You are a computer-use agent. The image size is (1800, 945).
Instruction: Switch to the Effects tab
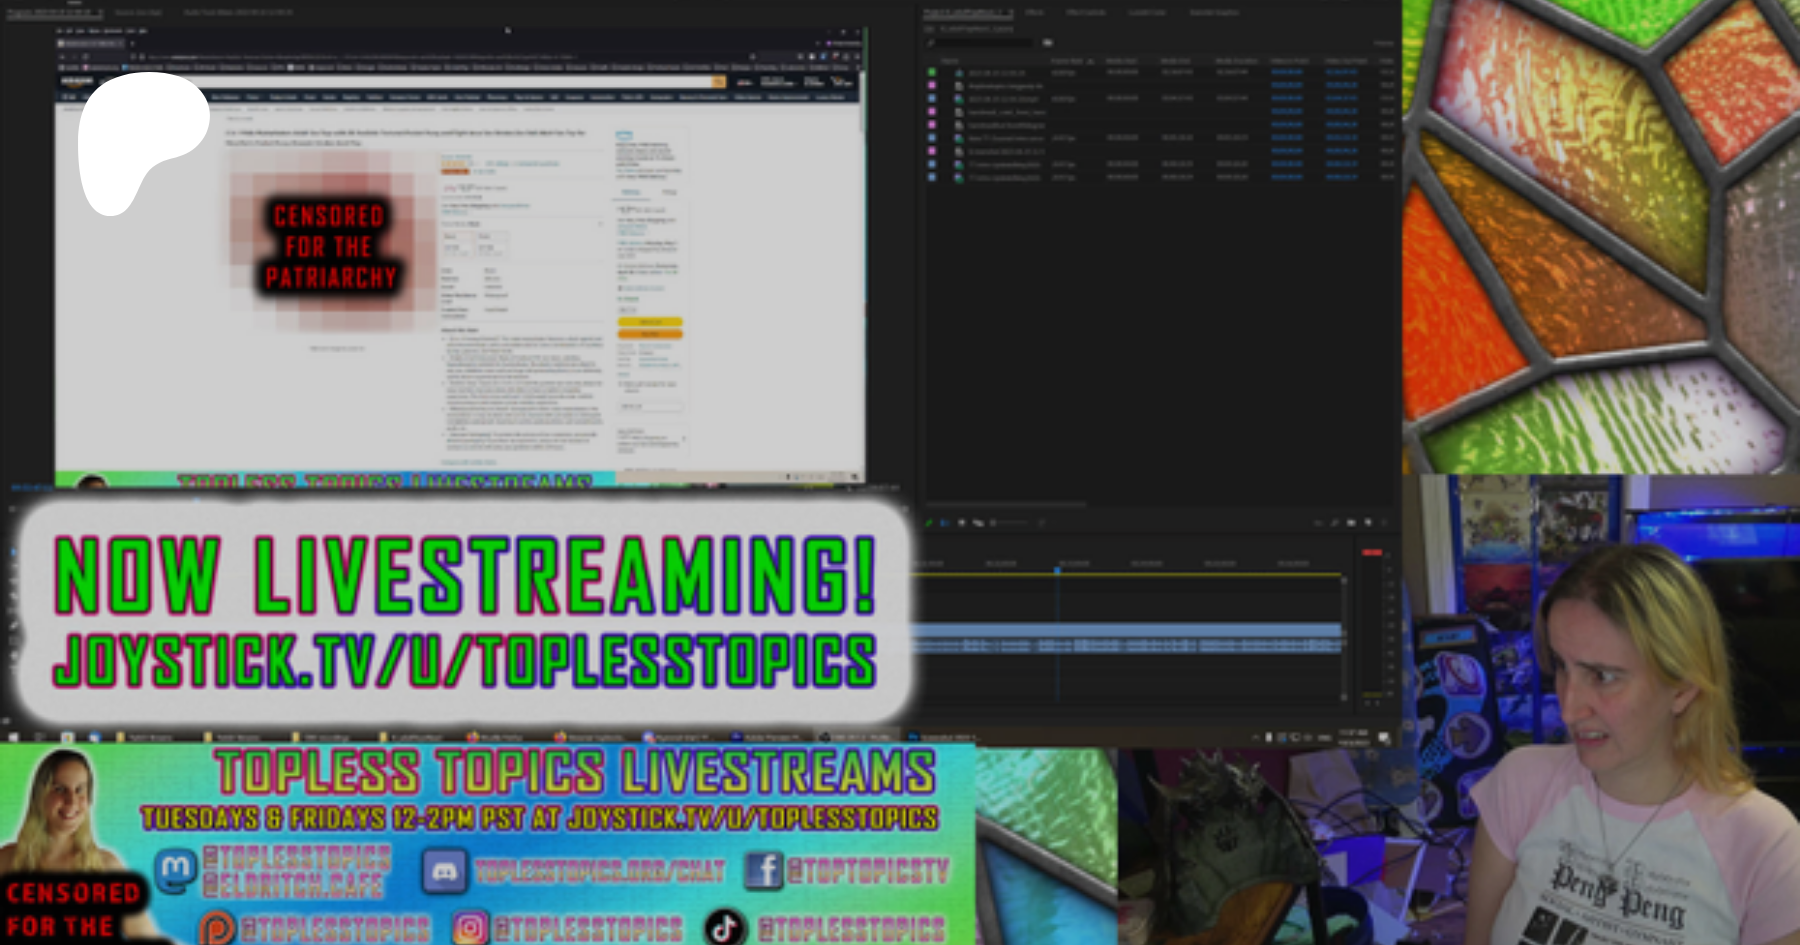point(1034,12)
